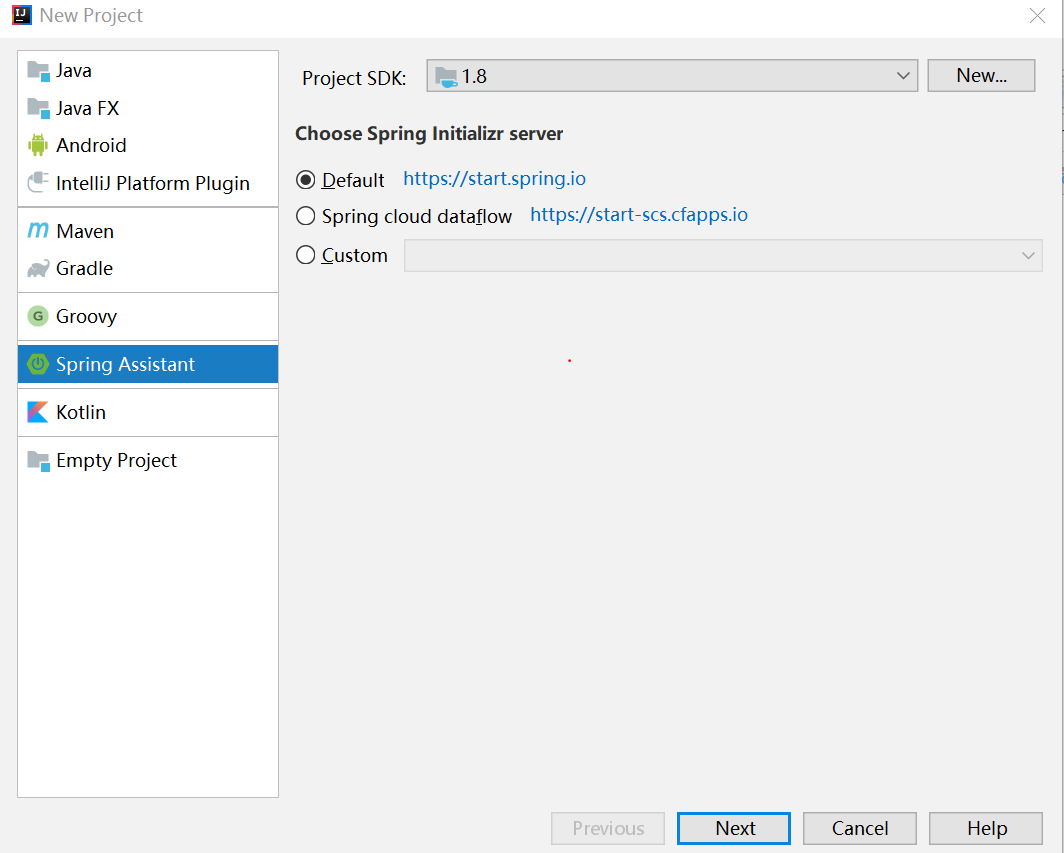Image resolution: width=1064 pixels, height=853 pixels.
Task: Choose Gradle project type label
Action: click(84, 269)
